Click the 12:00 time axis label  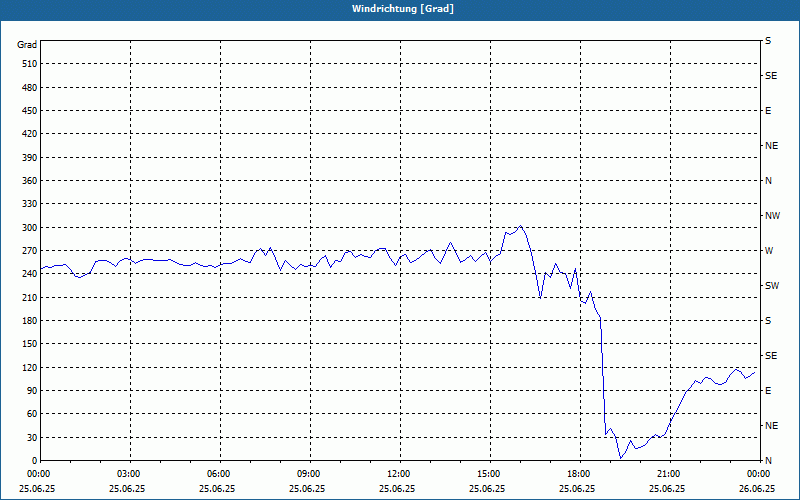tap(398, 474)
